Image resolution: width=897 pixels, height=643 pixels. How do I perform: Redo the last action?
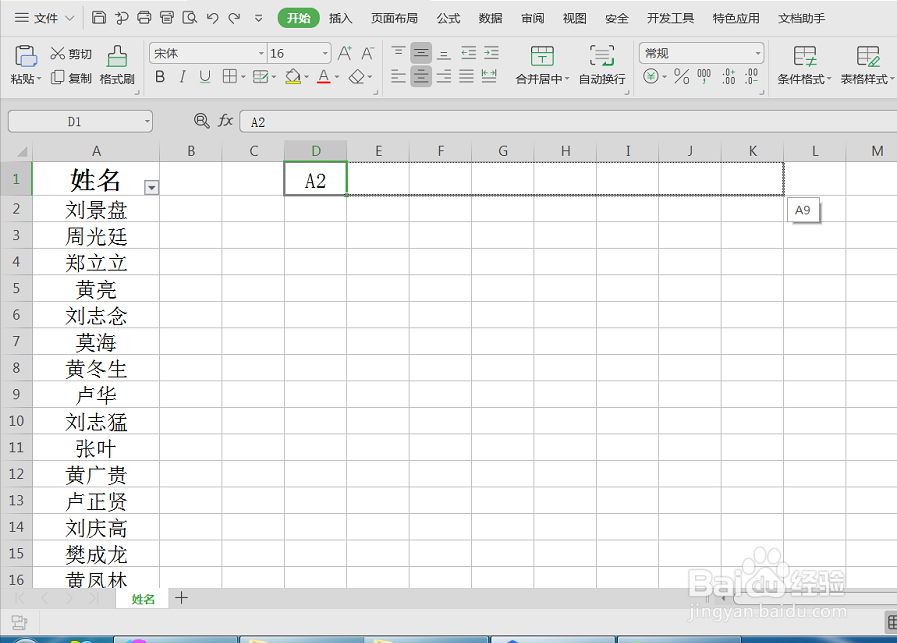(235, 18)
